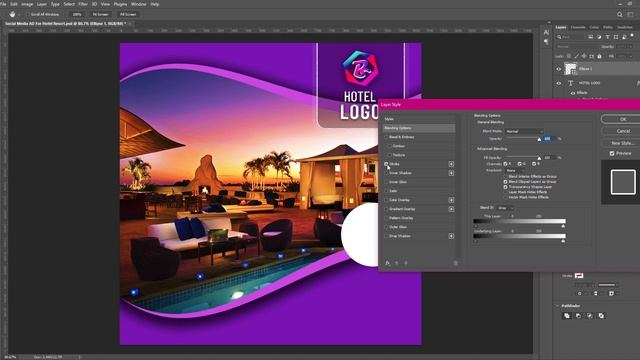This screenshot has height=360, width=640.
Task: Toggle the Preview checkbox
Action: point(612,153)
